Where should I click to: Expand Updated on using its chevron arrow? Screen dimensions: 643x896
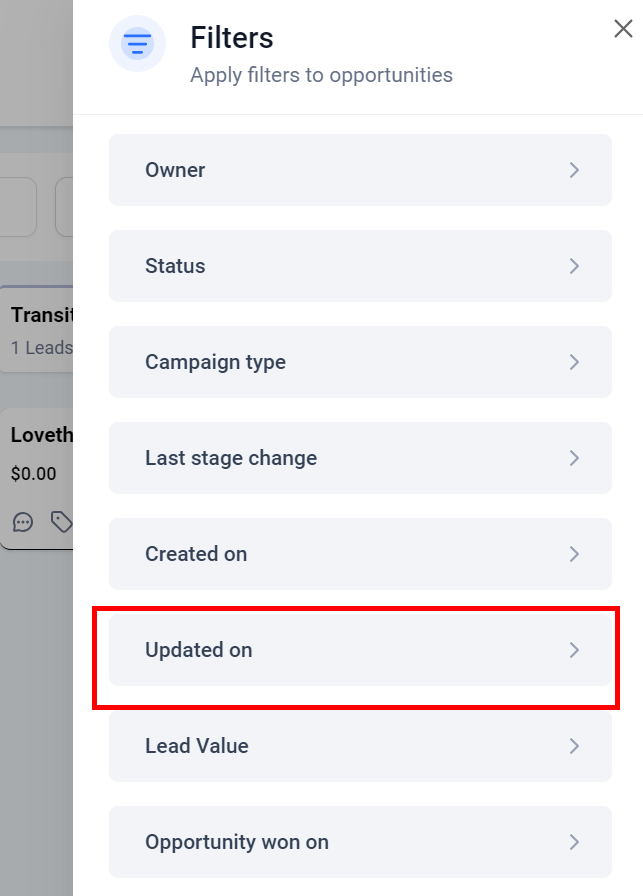pos(574,650)
